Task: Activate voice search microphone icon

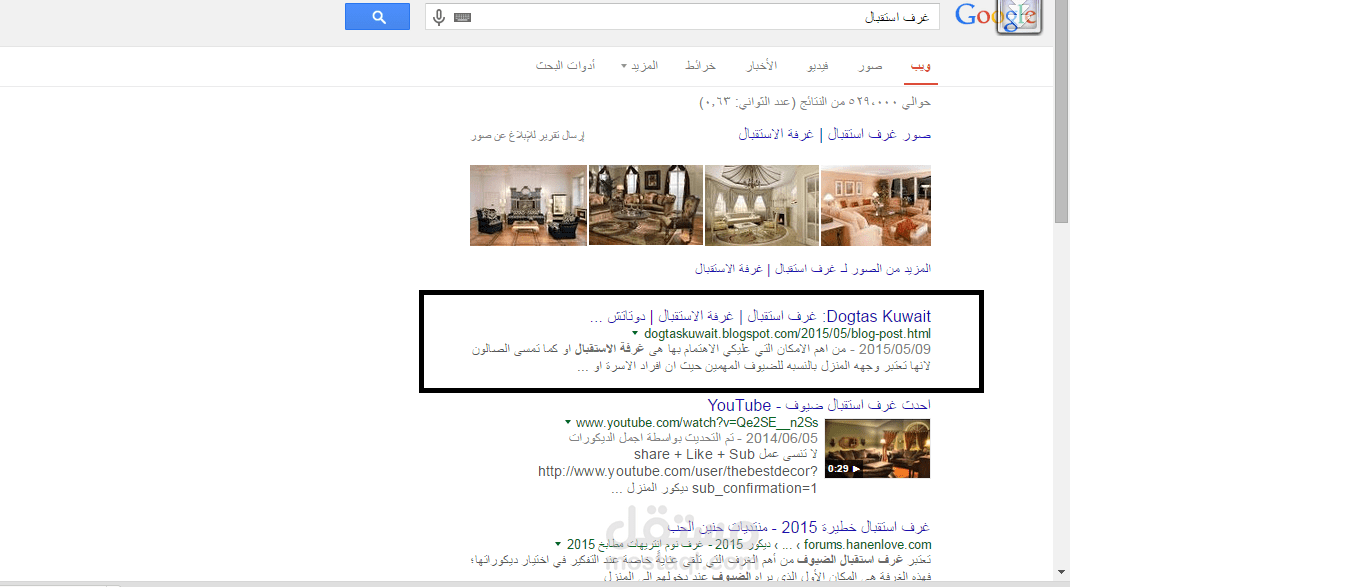Action: 439,17
